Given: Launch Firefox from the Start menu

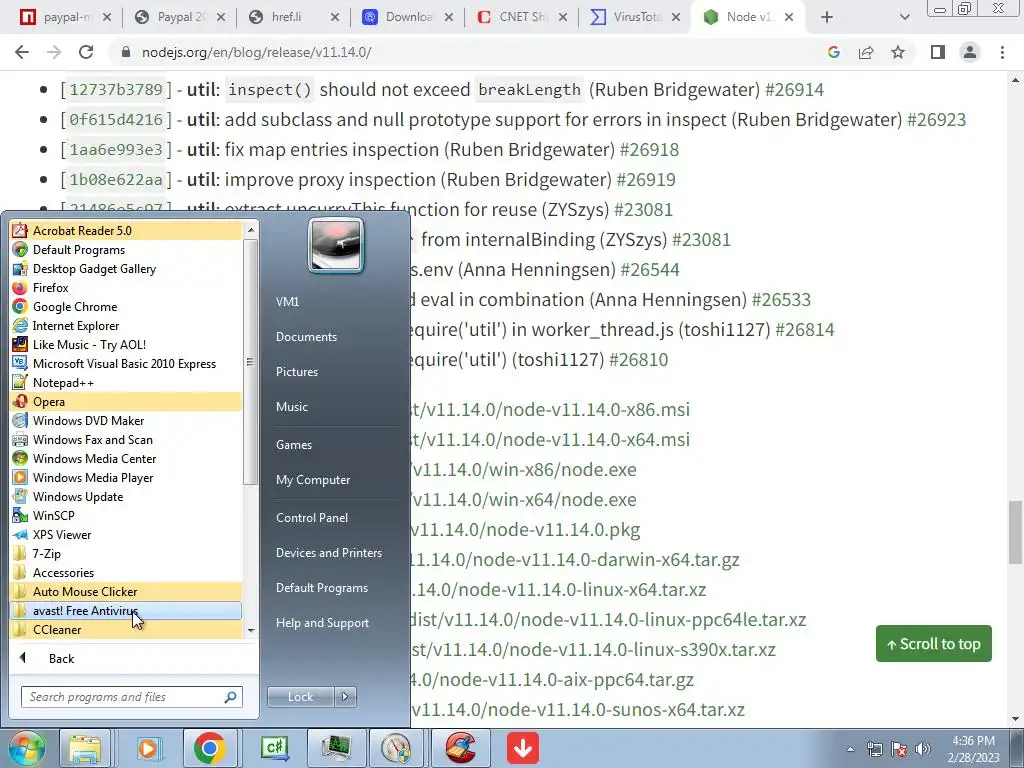Looking at the screenshot, I should (x=126, y=287).
